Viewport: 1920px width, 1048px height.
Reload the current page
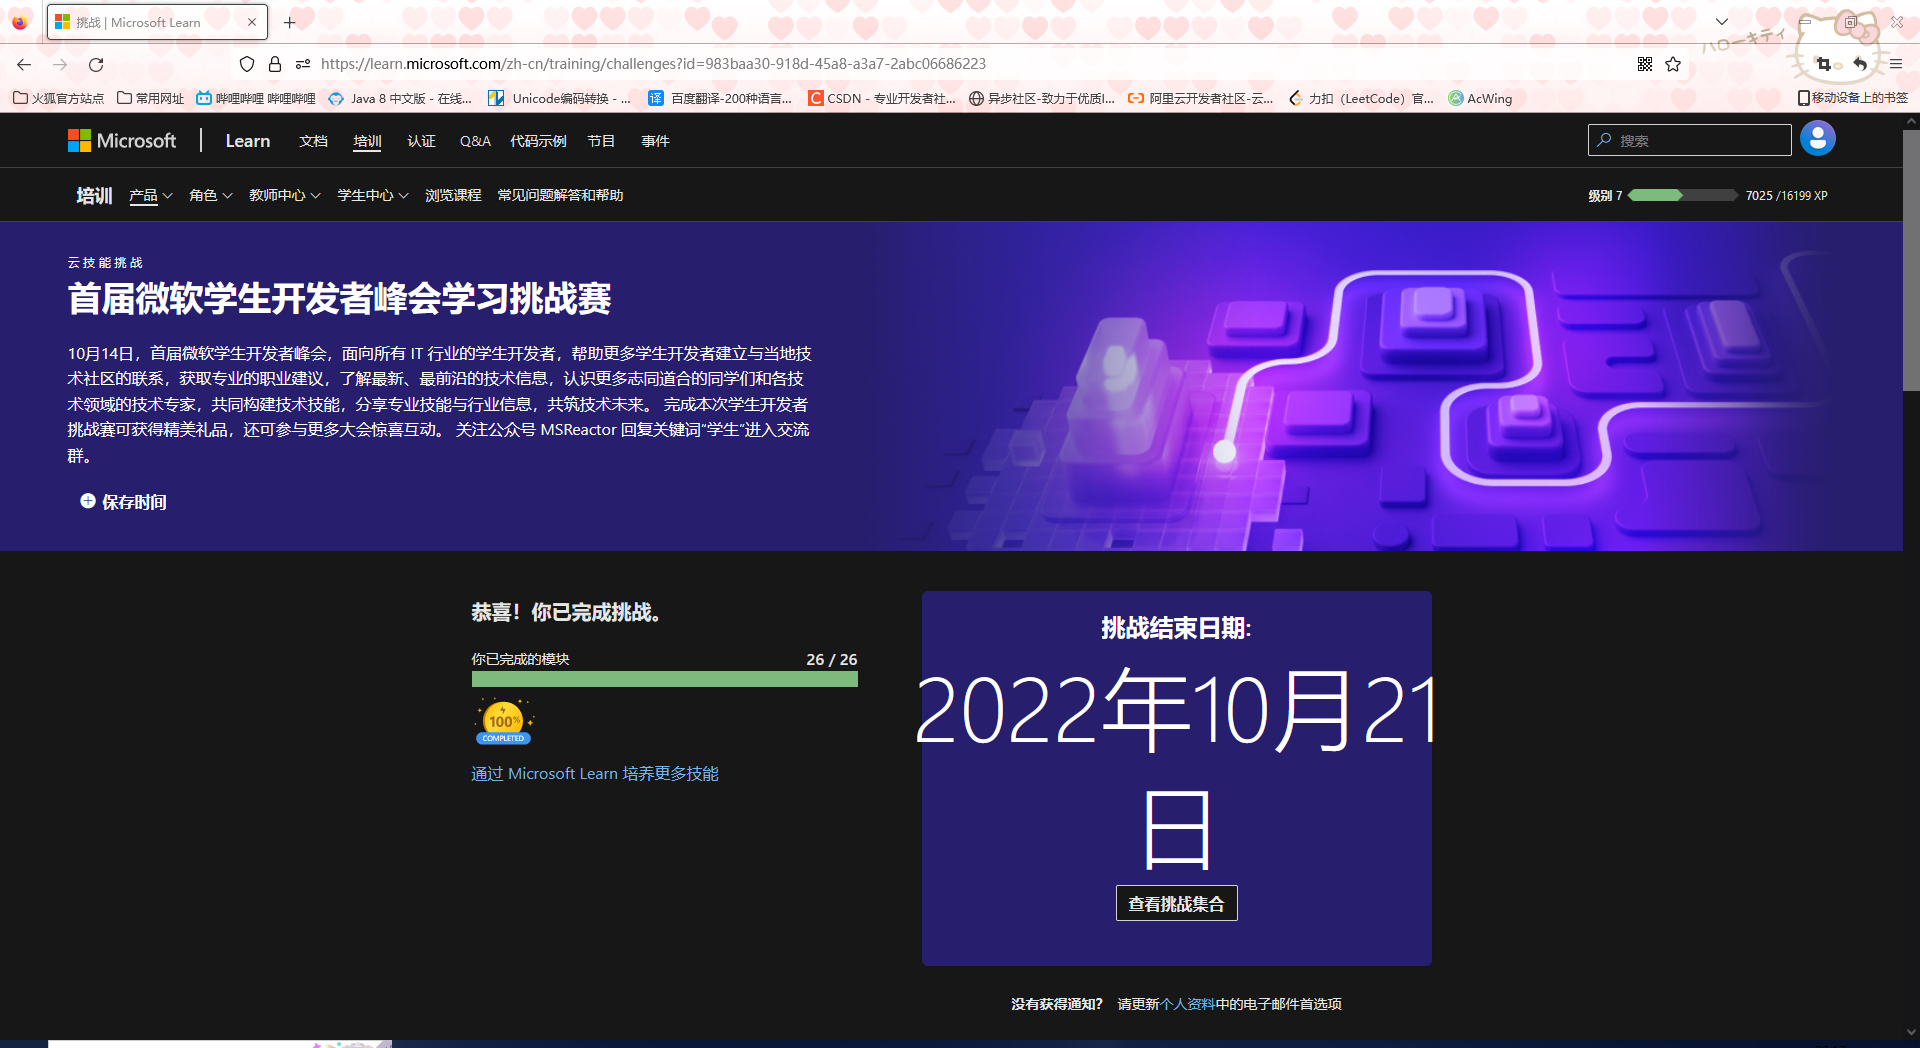pos(96,64)
